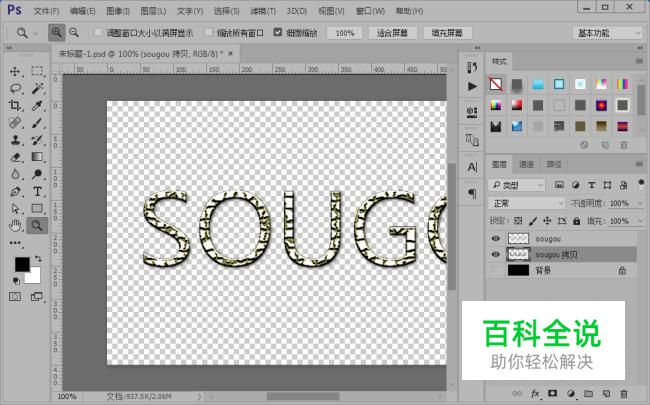
Task: Select the Rectangle shape tool
Action: point(37,209)
